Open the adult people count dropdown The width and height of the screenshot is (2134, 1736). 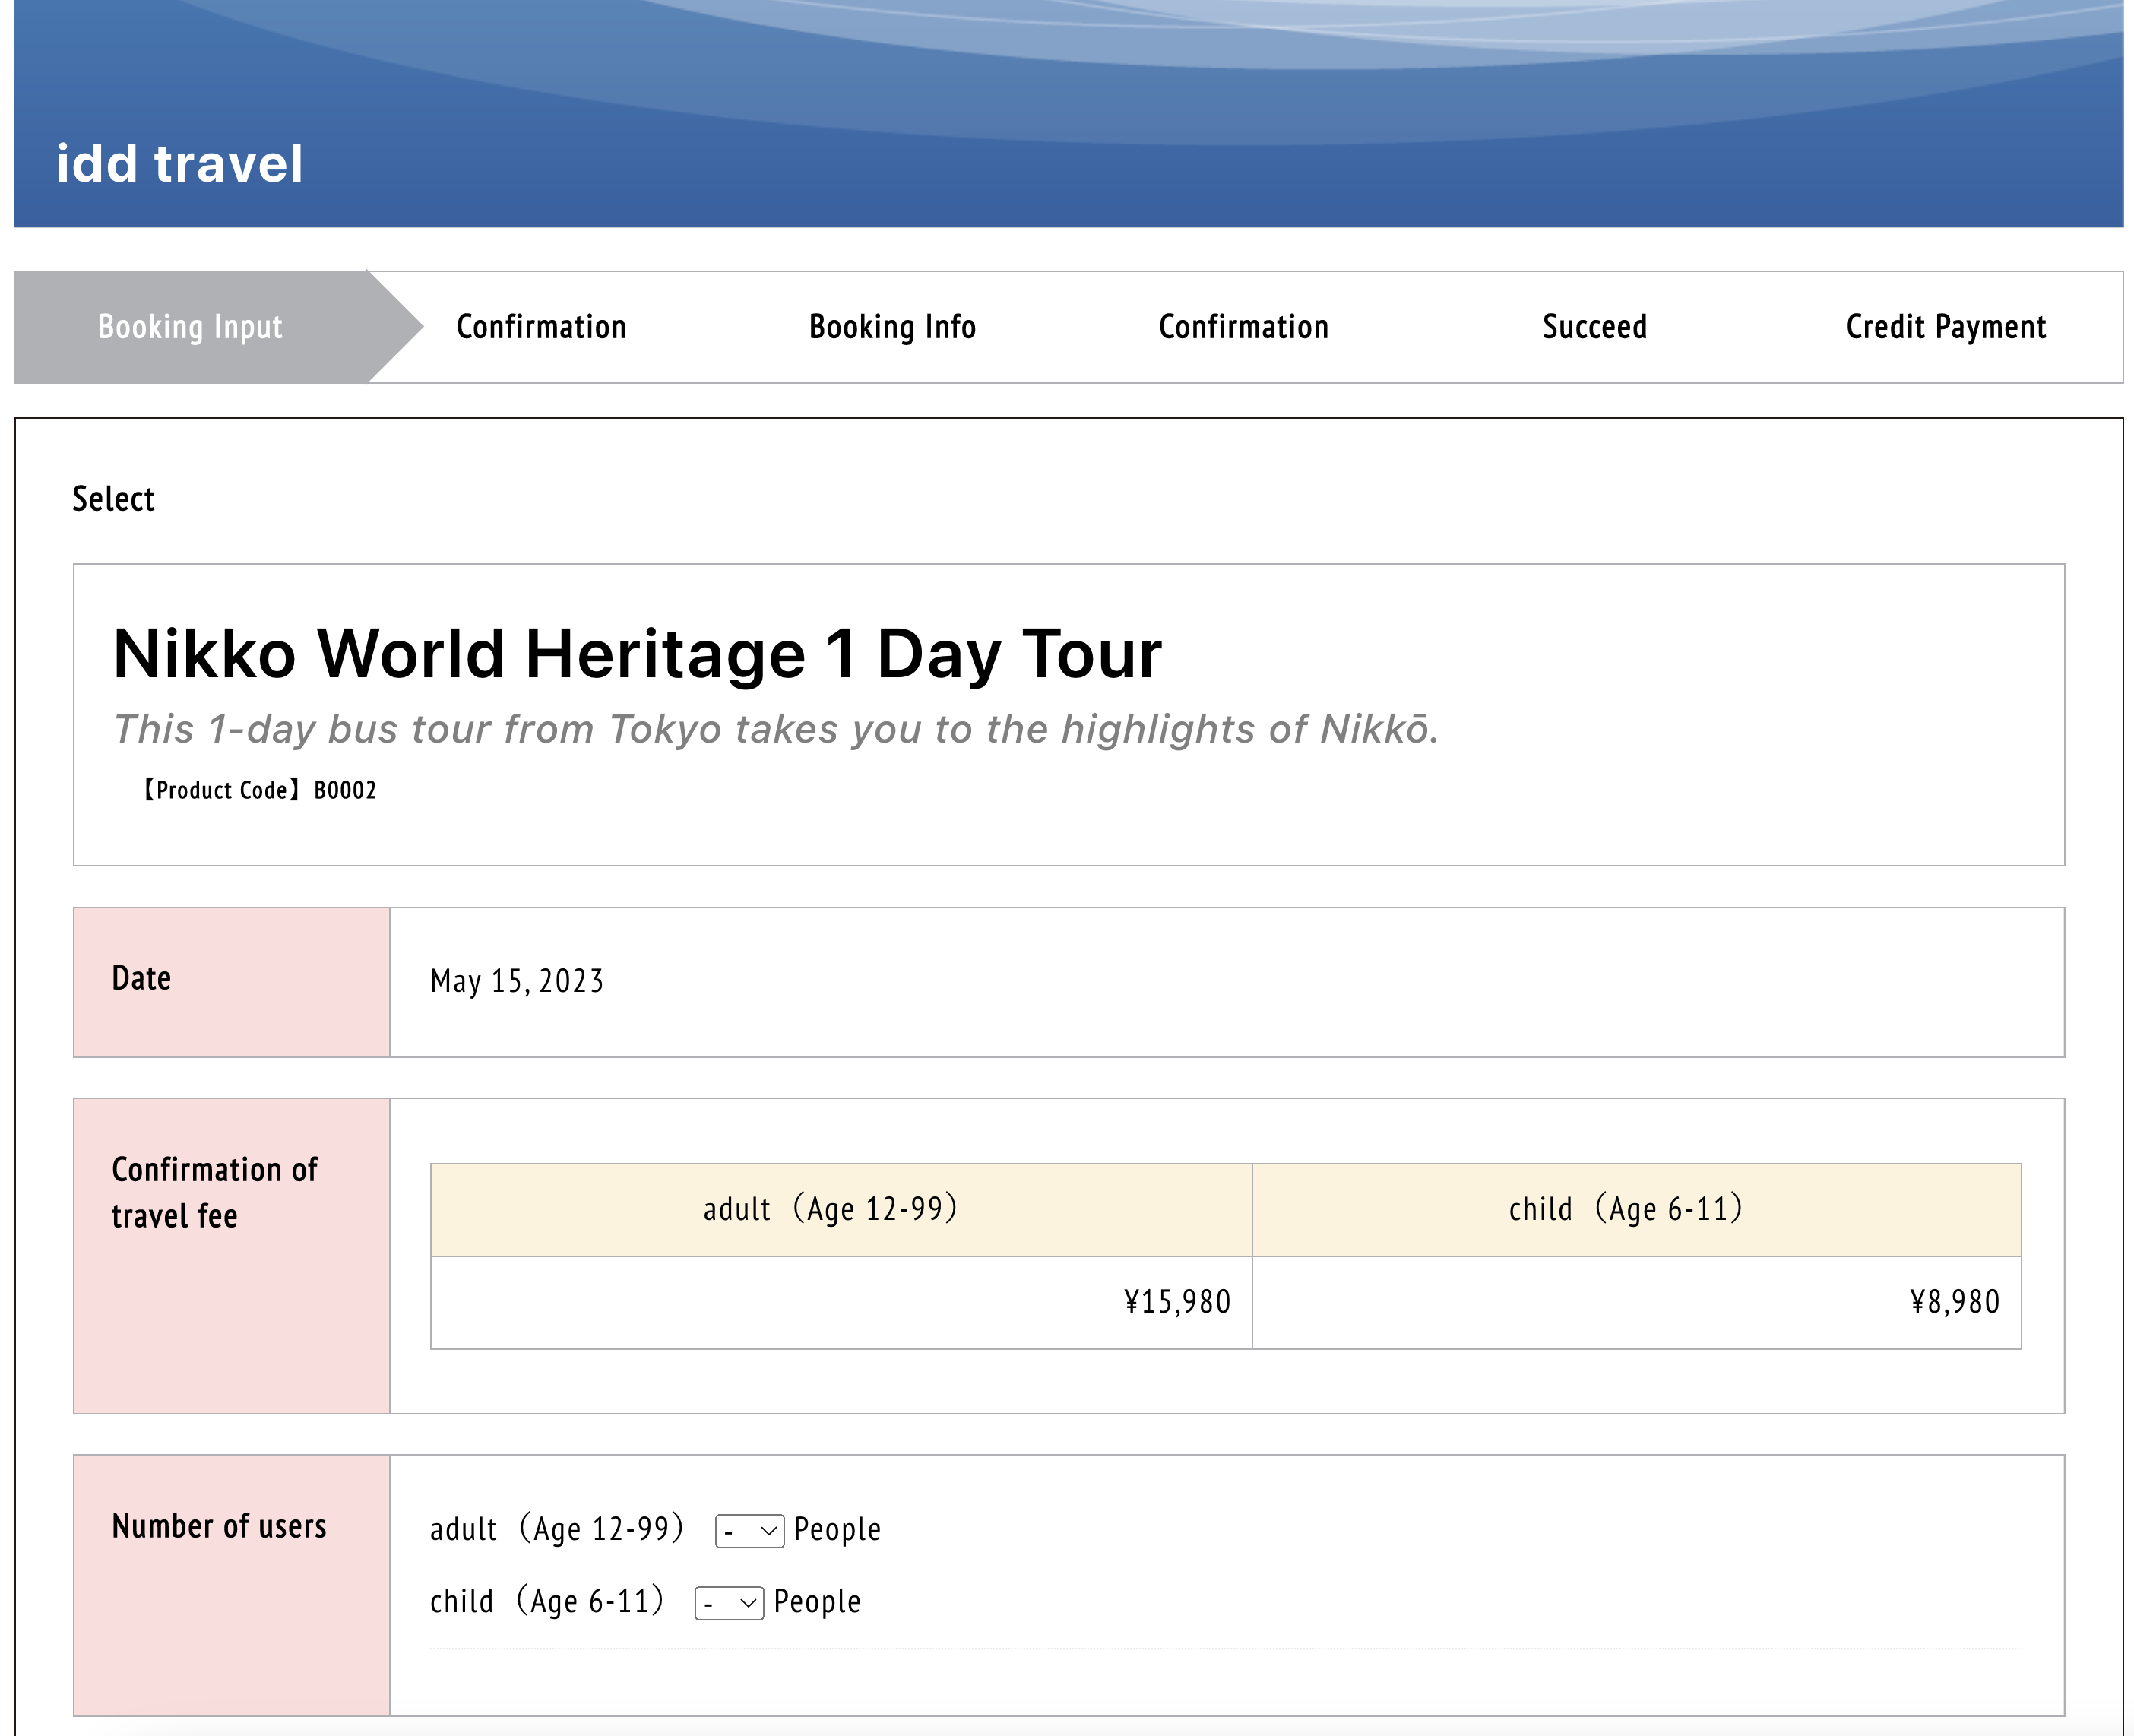749,1531
